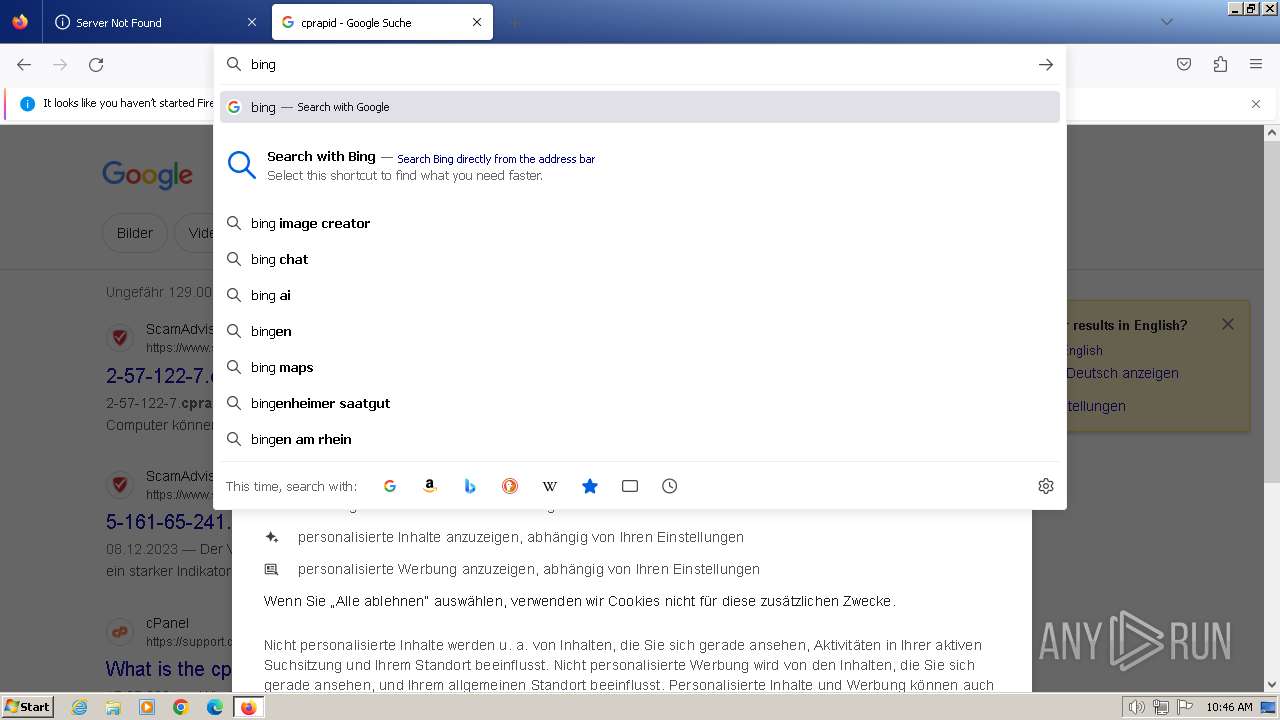Launch Windows Media Player from taskbar
The image size is (1280, 720).
(147, 707)
